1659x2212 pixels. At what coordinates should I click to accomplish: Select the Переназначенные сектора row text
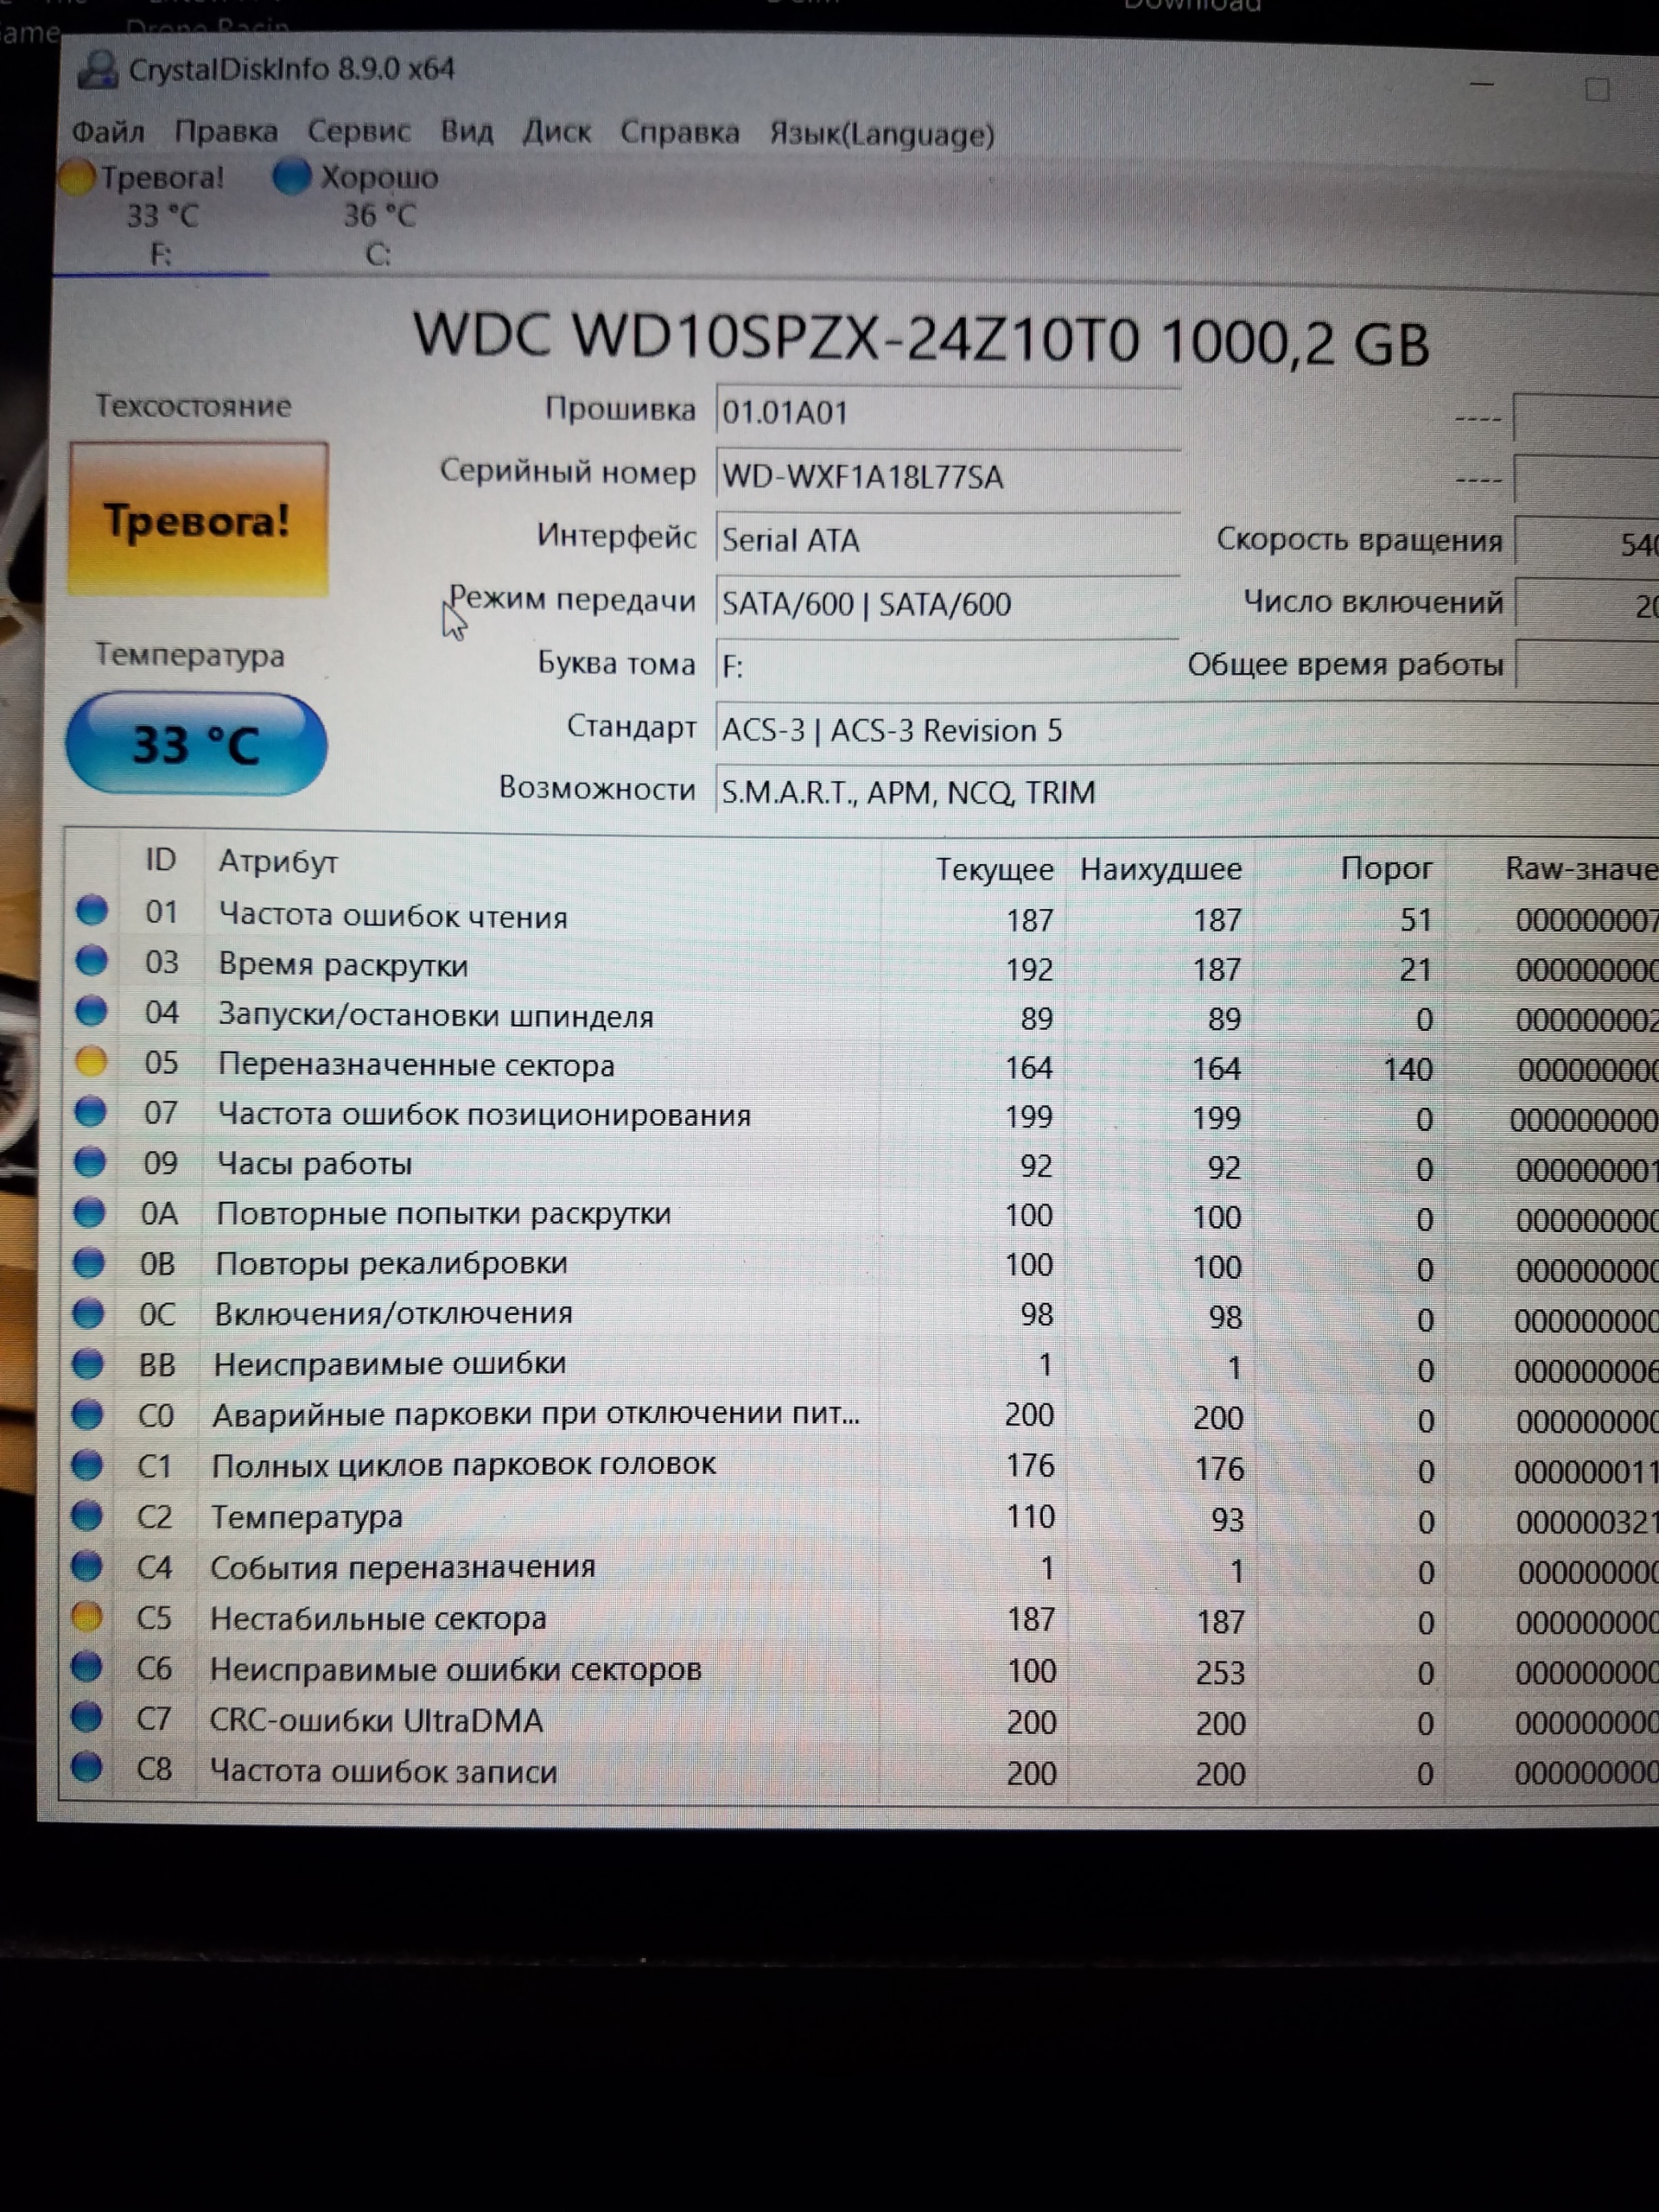[x=416, y=1065]
